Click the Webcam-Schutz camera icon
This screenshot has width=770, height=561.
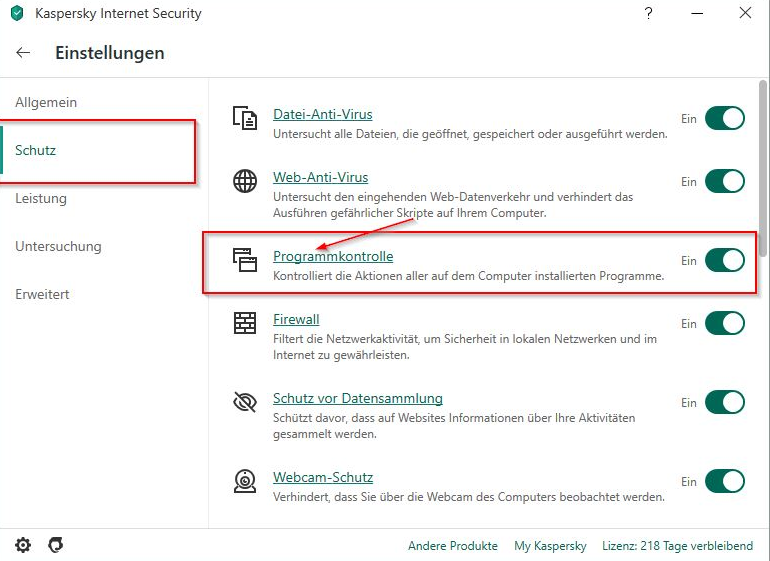[x=245, y=481]
